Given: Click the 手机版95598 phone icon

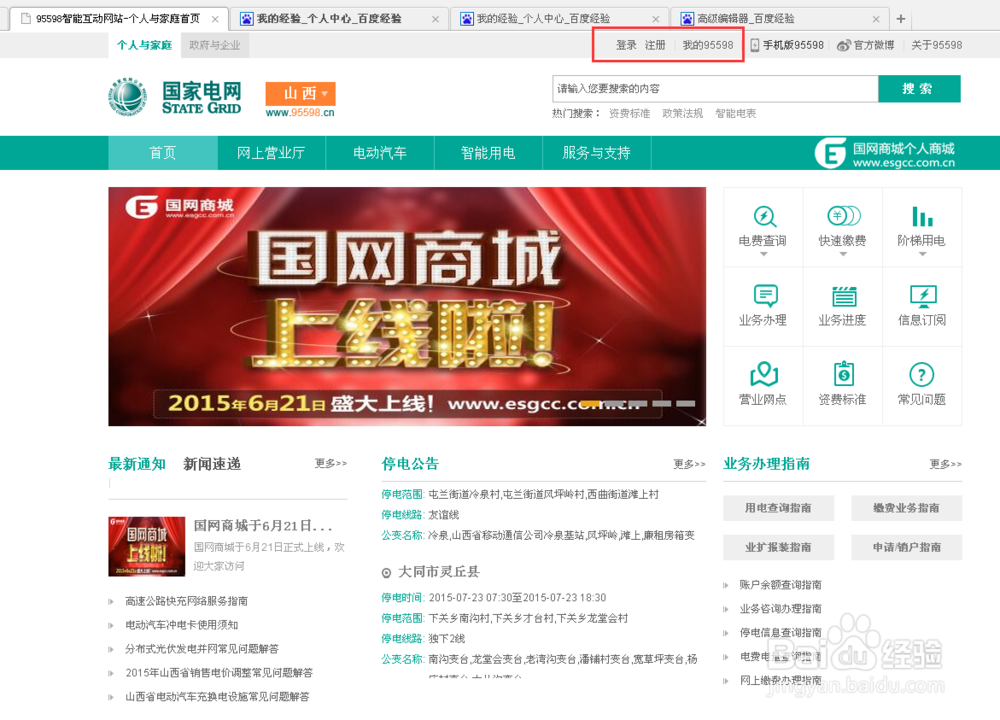Looking at the screenshot, I should [754, 45].
